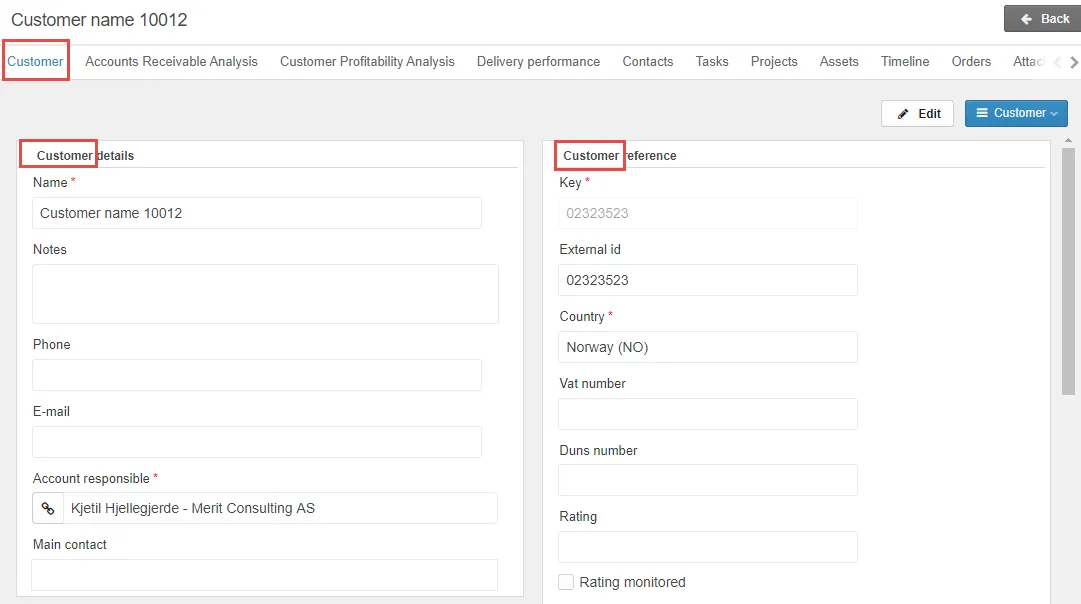Click the vertical scrollbar on the right
The width and height of the screenshot is (1081, 604).
(x=1068, y=270)
